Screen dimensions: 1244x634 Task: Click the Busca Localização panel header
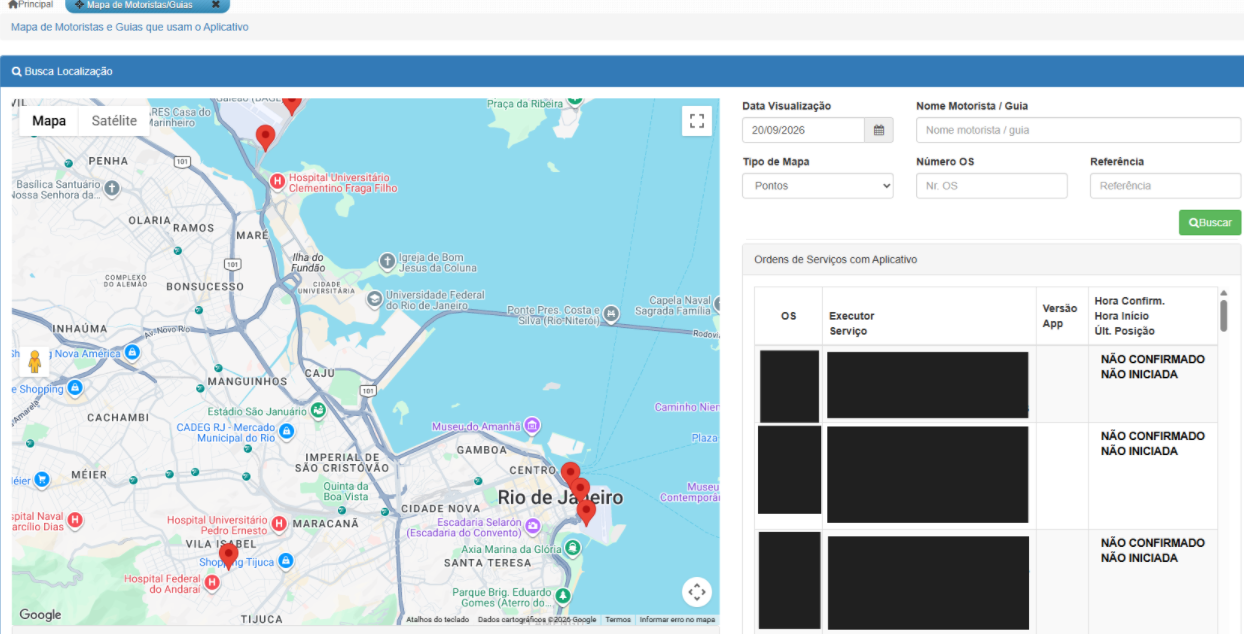(x=622, y=71)
